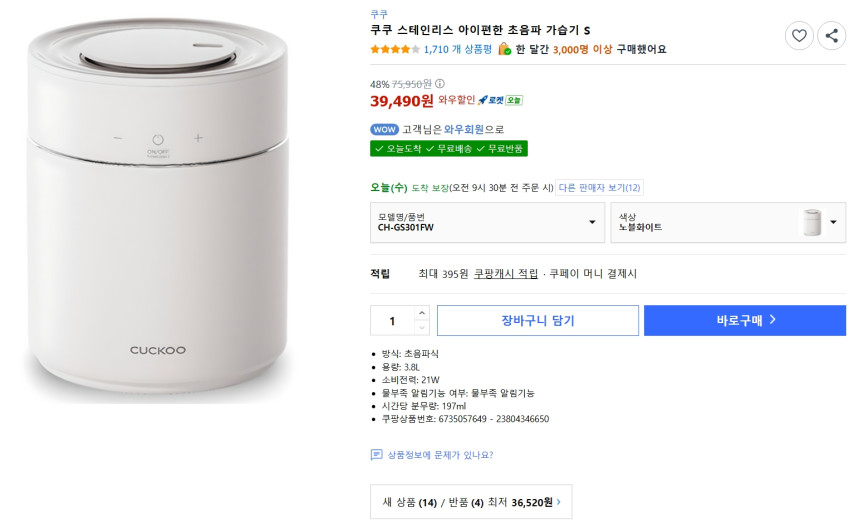Open the 1,710 개 상품평 reviews link

pyautogui.click(x=457, y=49)
